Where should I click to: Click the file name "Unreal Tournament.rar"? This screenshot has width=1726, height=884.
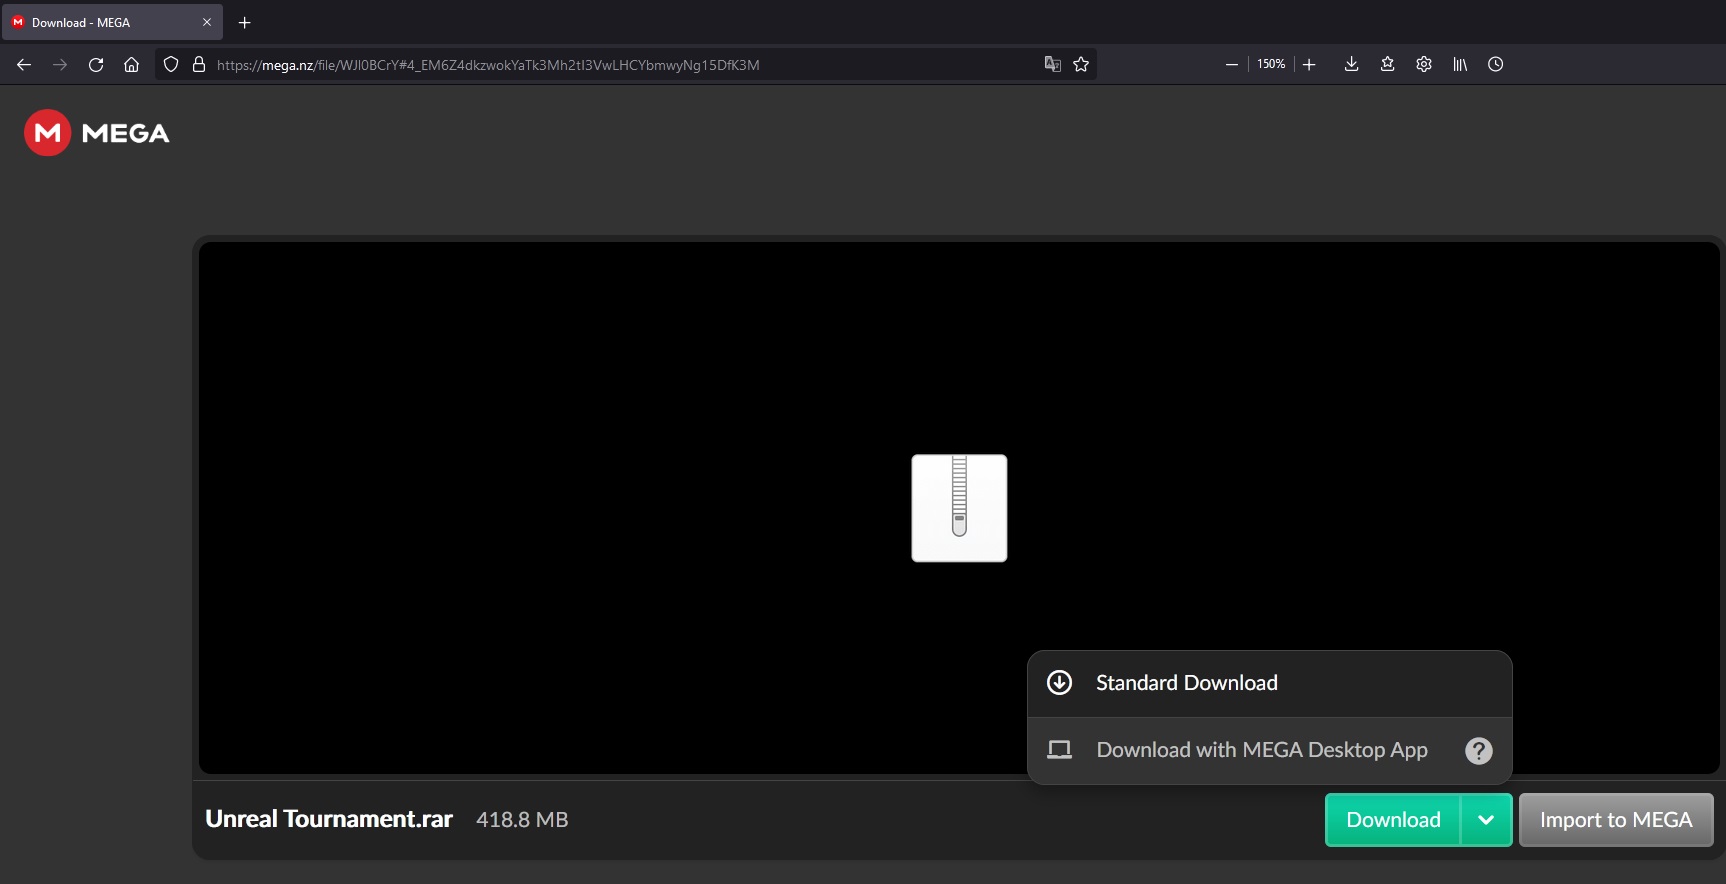tap(329, 819)
